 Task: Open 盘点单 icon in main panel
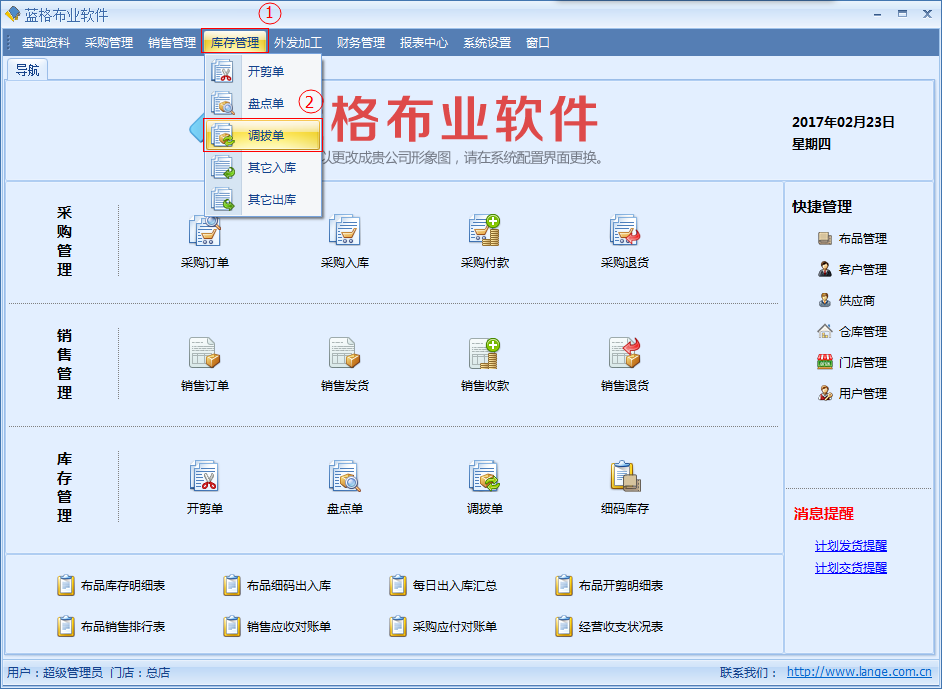[x=345, y=476]
